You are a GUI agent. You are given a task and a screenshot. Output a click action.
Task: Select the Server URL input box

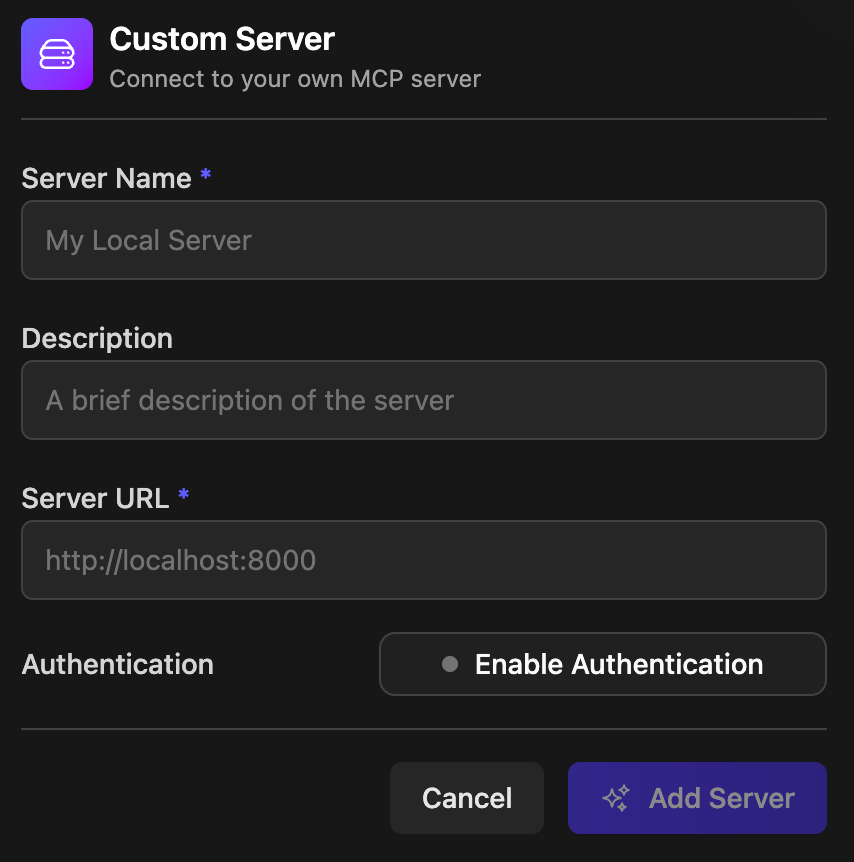pos(423,560)
